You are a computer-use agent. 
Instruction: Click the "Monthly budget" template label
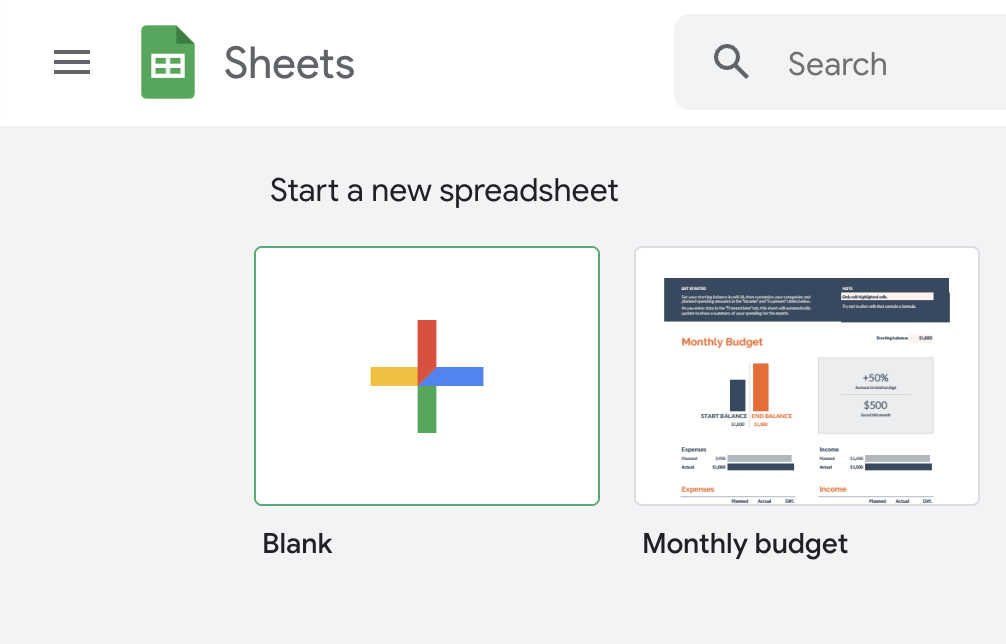click(x=745, y=545)
